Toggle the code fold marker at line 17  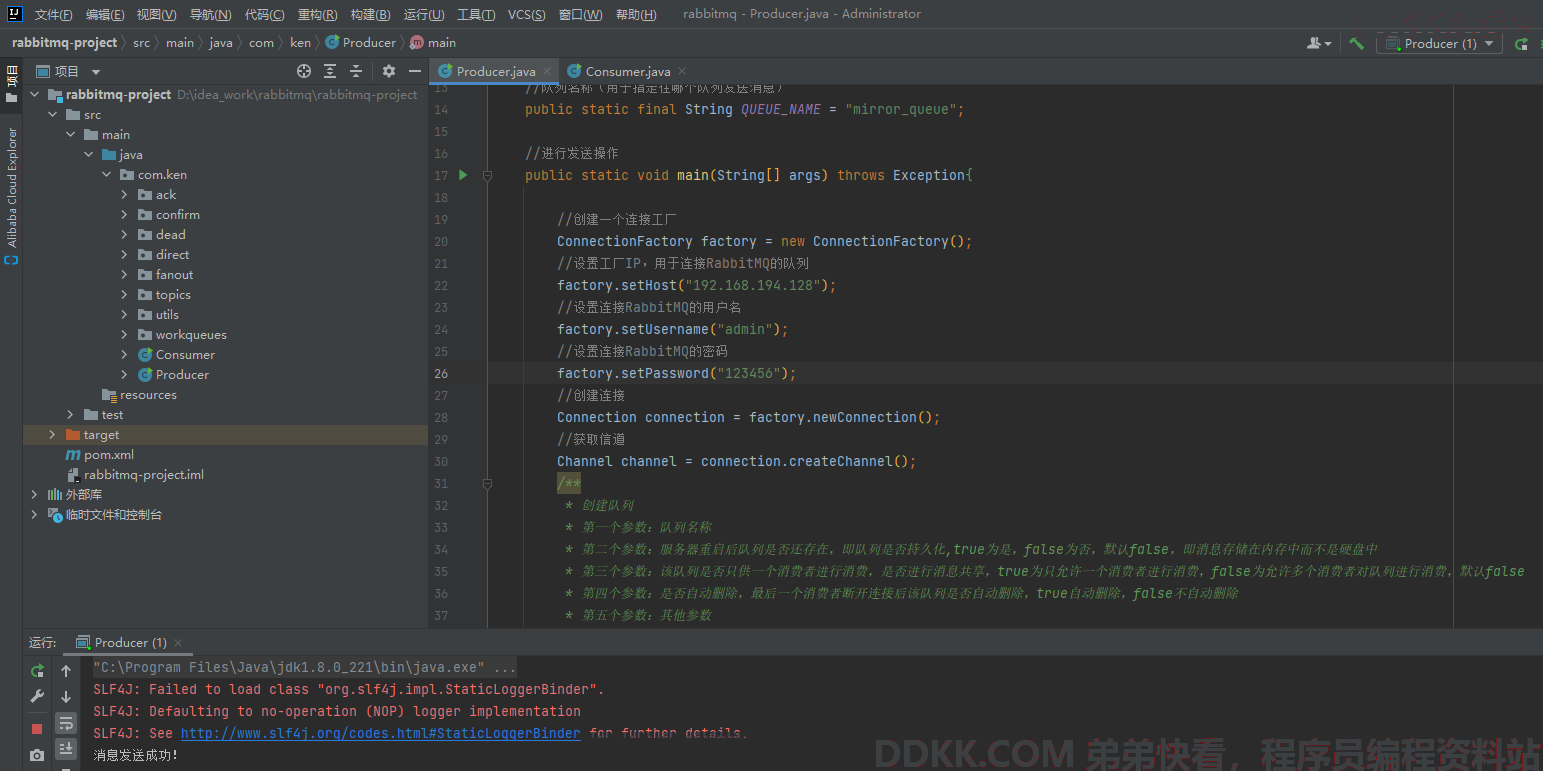click(x=487, y=175)
